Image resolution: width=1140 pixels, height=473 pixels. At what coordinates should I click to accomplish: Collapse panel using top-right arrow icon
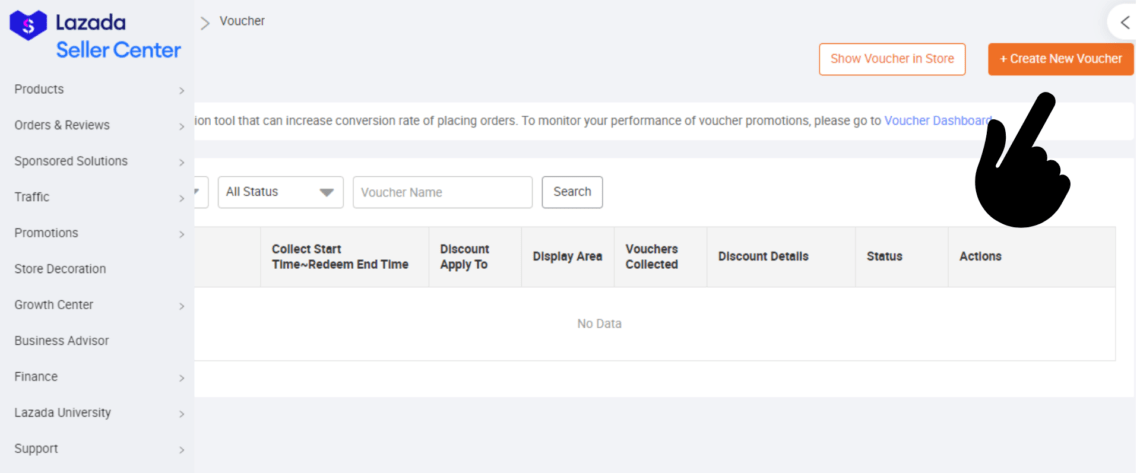(x=1124, y=22)
